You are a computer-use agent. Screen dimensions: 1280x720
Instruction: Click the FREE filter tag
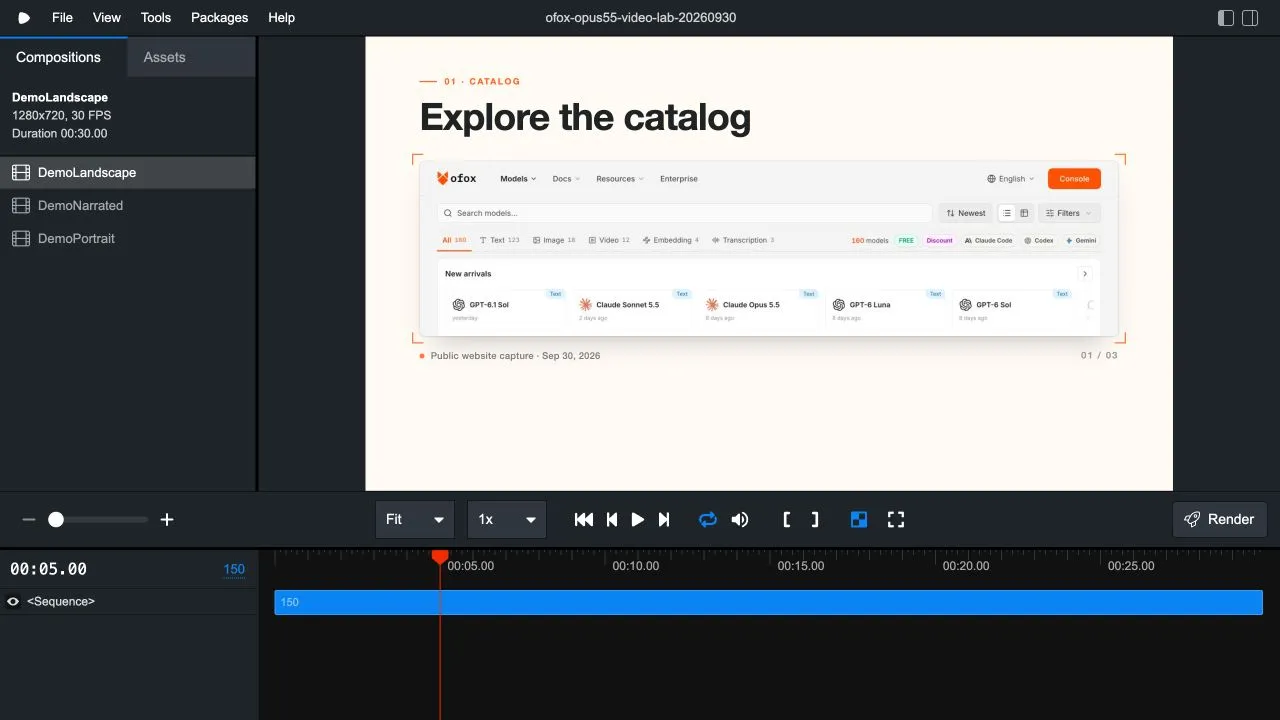click(x=906, y=241)
